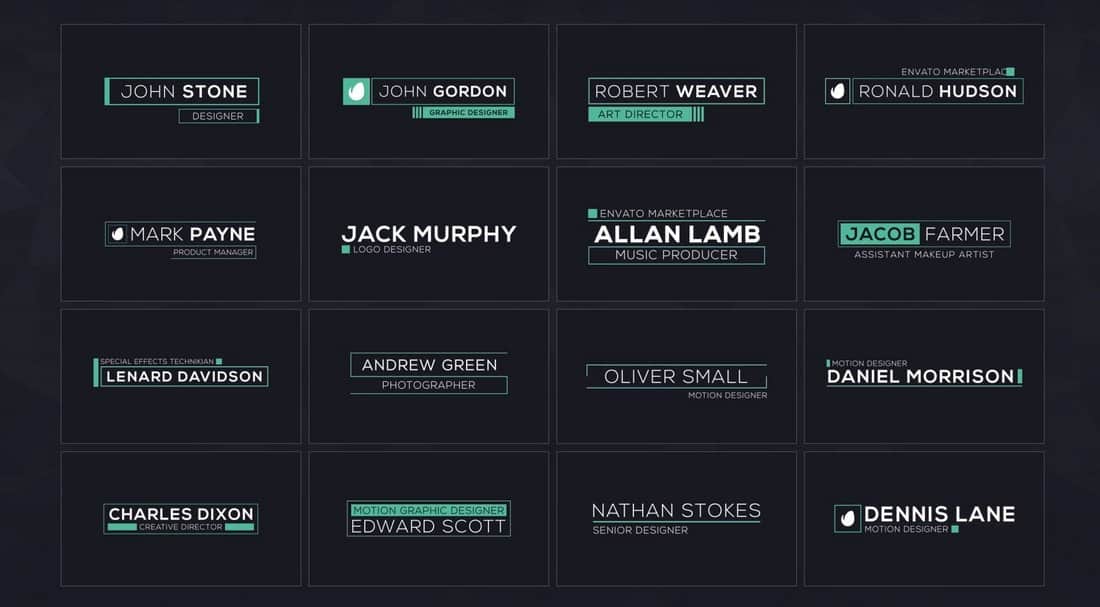Pick the Charles Dixon Creative Director template
The width and height of the screenshot is (1100, 607).
click(181, 518)
